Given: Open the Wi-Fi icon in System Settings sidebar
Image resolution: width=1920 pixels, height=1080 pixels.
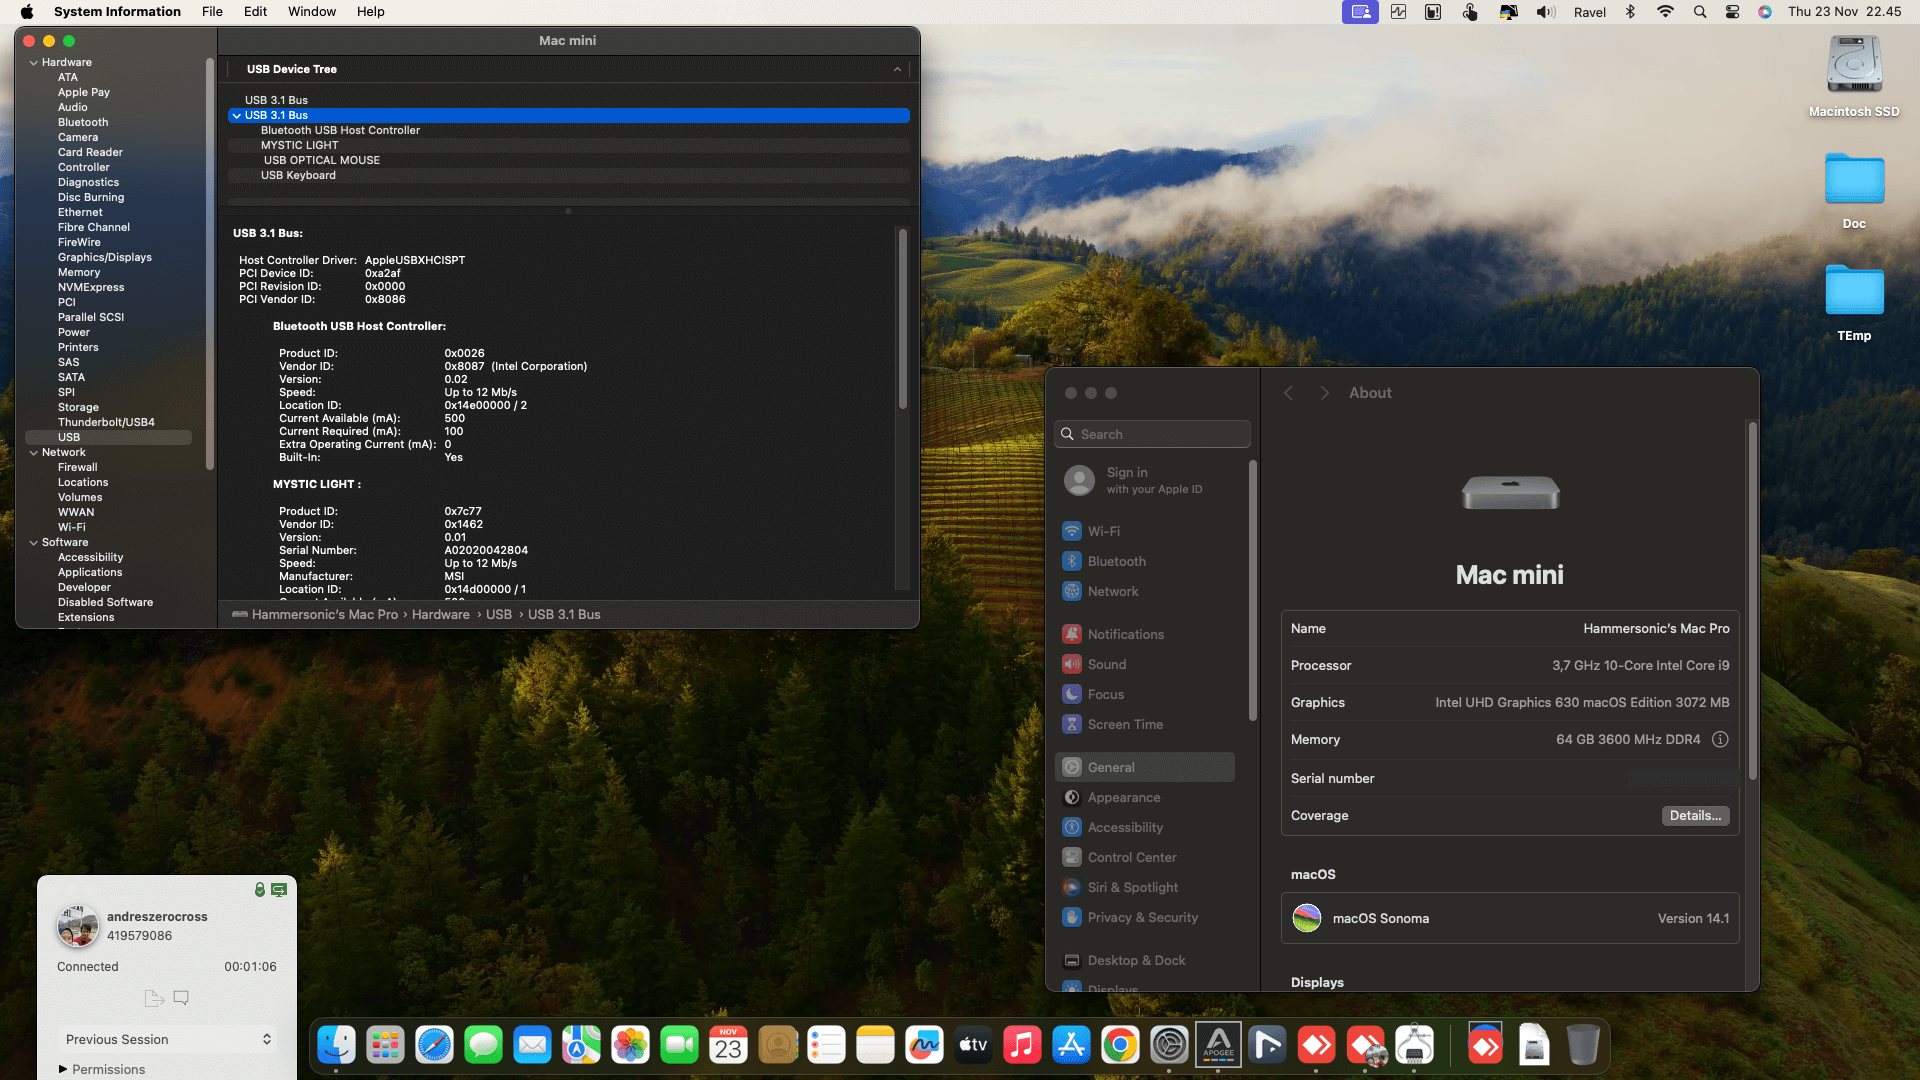Looking at the screenshot, I should [x=1072, y=531].
